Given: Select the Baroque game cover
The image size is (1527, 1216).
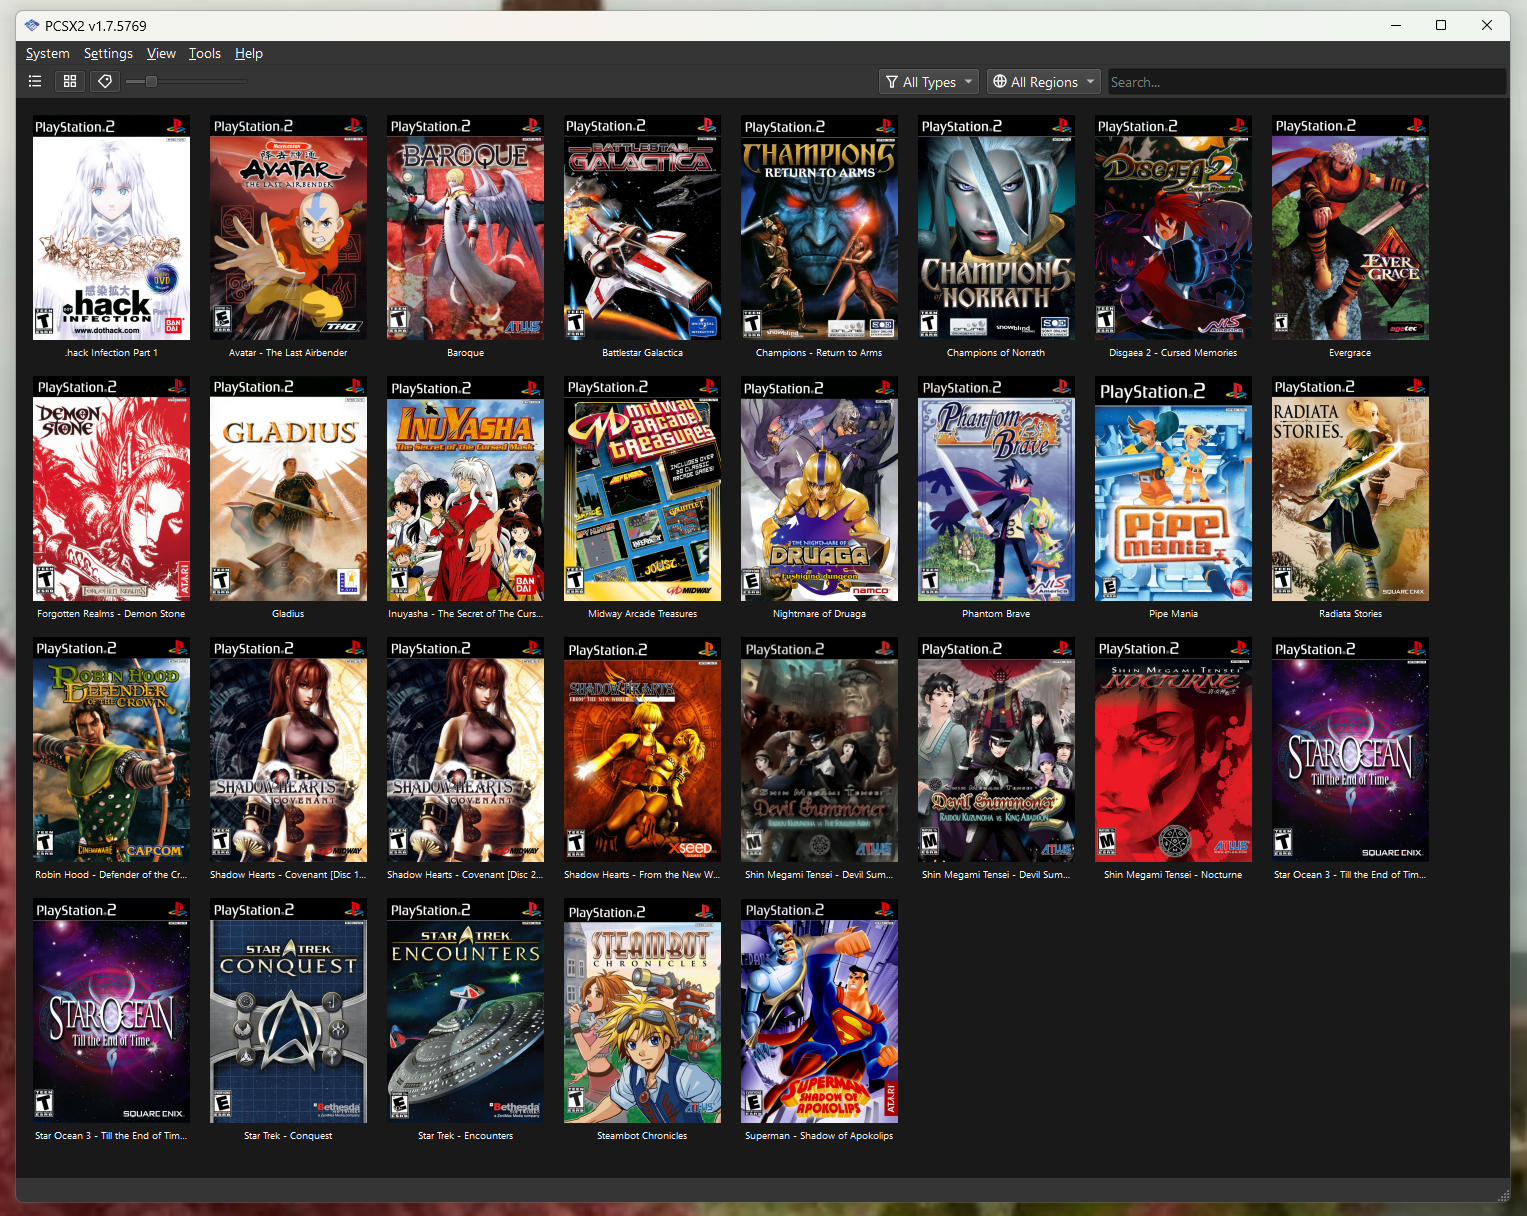Looking at the screenshot, I should point(465,227).
